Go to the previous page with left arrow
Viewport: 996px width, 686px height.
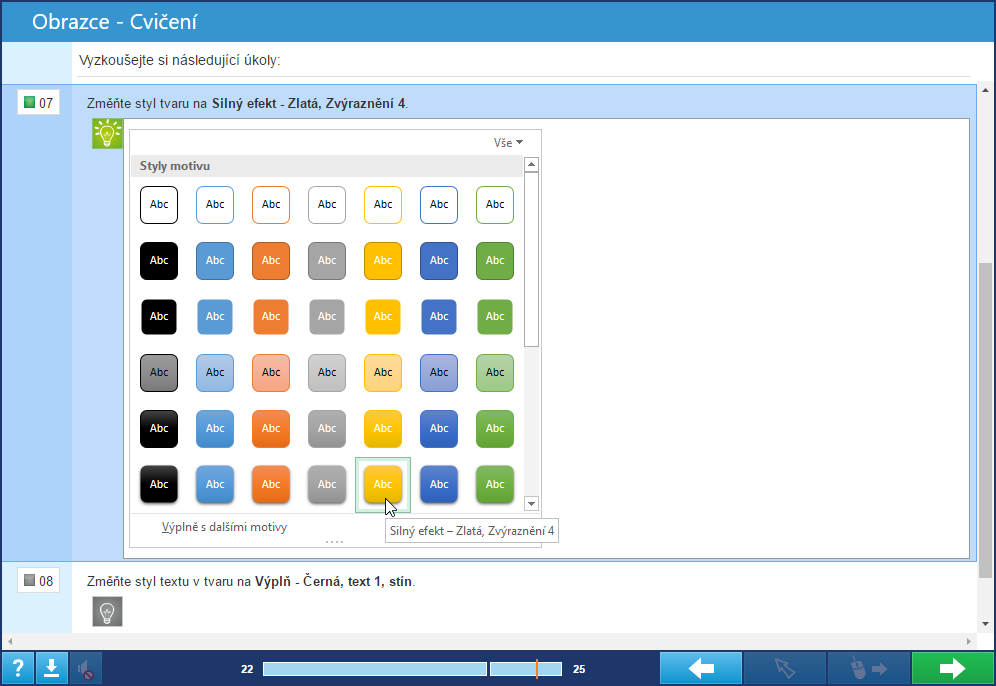point(701,668)
